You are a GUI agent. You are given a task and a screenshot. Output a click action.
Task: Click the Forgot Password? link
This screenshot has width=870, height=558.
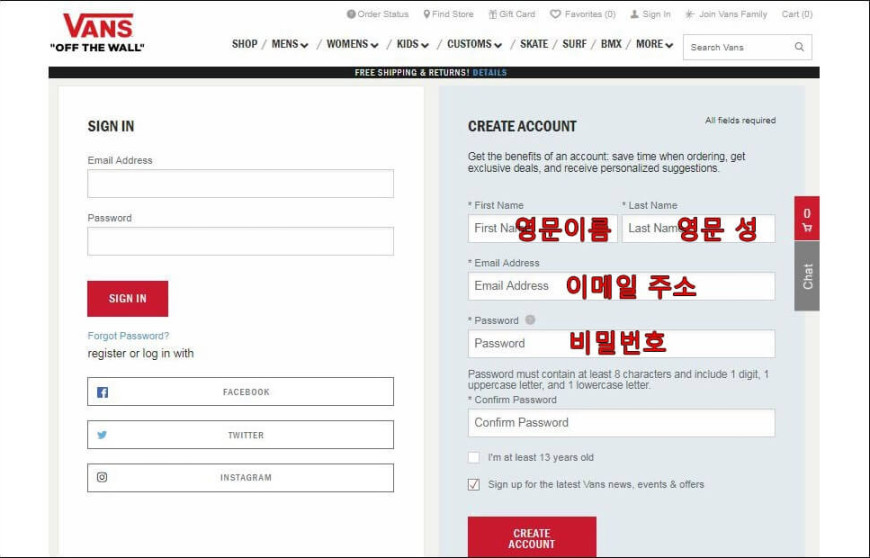pyautogui.click(x=128, y=336)
